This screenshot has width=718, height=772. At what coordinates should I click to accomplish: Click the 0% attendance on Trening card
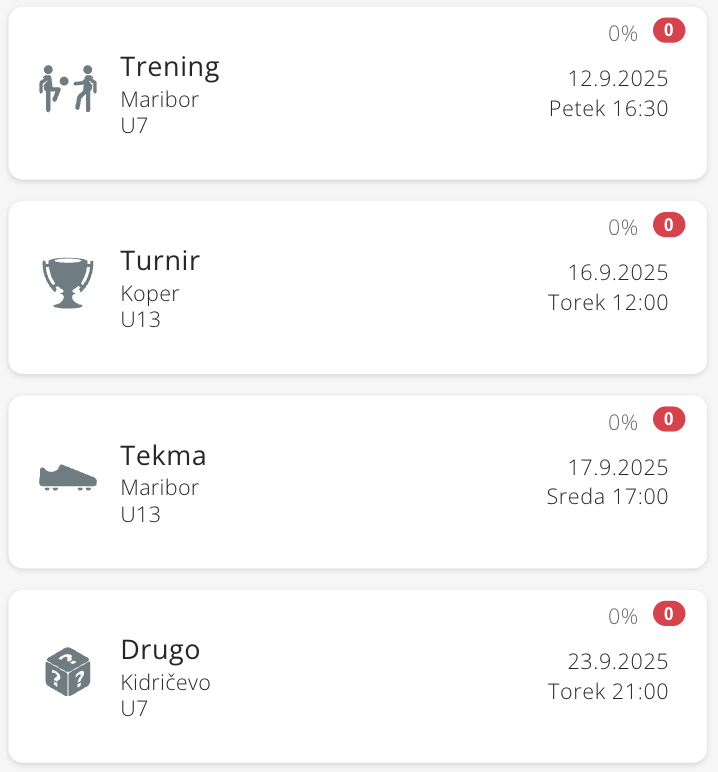pyautogui.click(x=622, y=33)
